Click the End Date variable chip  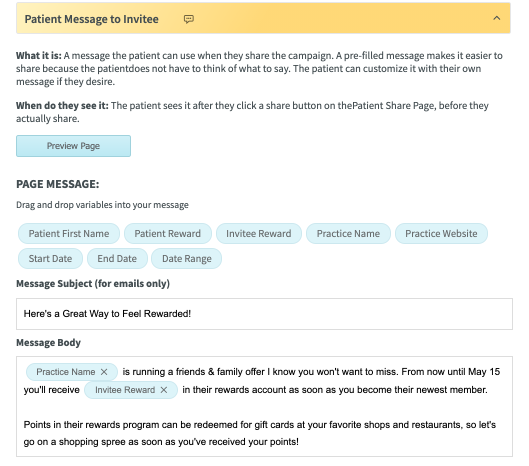coord(117,258)
